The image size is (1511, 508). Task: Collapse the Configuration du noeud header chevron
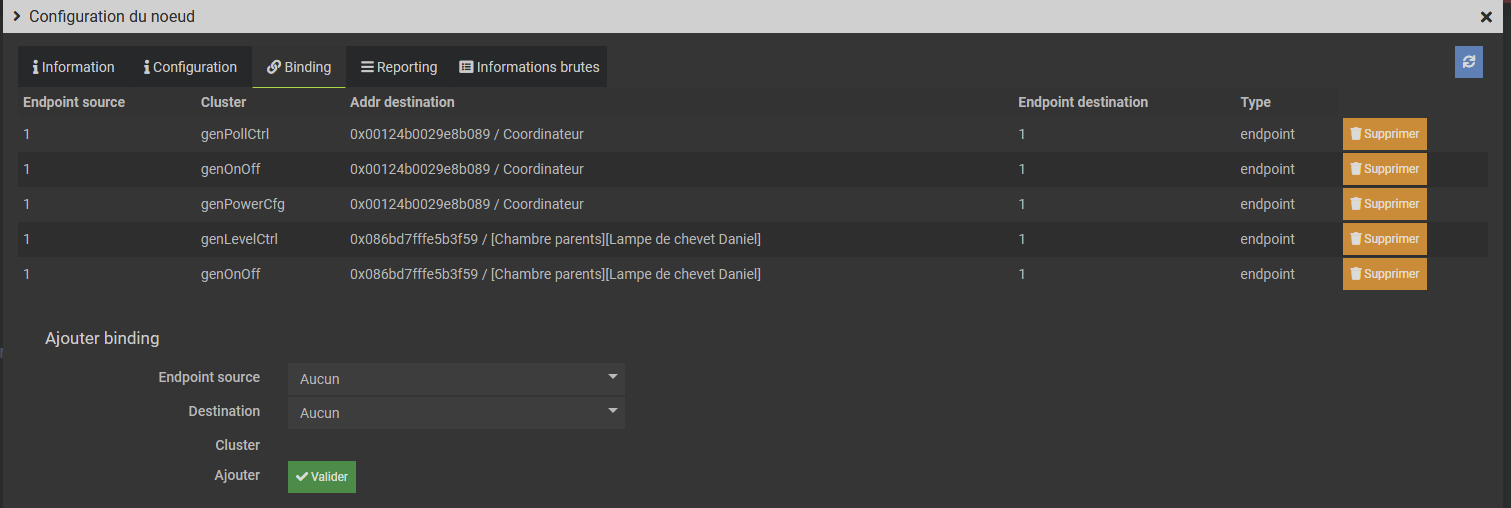click(x=16, y=16)
